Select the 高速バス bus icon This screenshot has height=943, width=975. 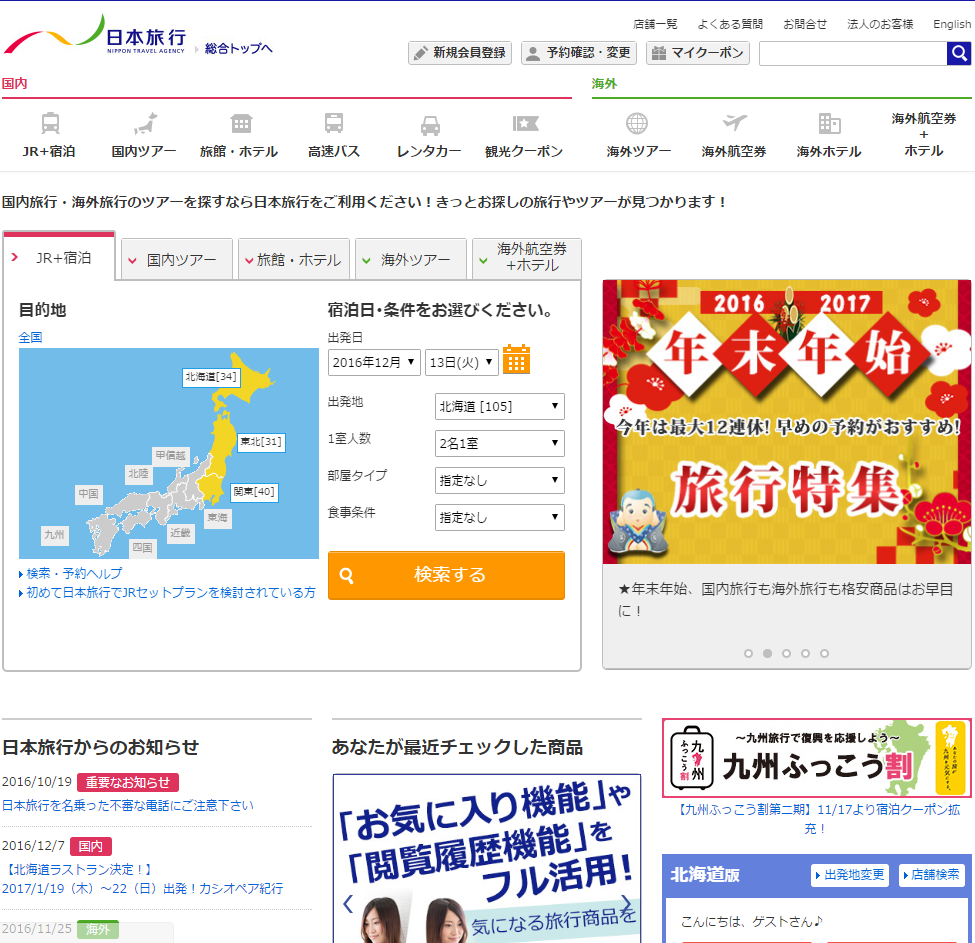pos(334,124)
